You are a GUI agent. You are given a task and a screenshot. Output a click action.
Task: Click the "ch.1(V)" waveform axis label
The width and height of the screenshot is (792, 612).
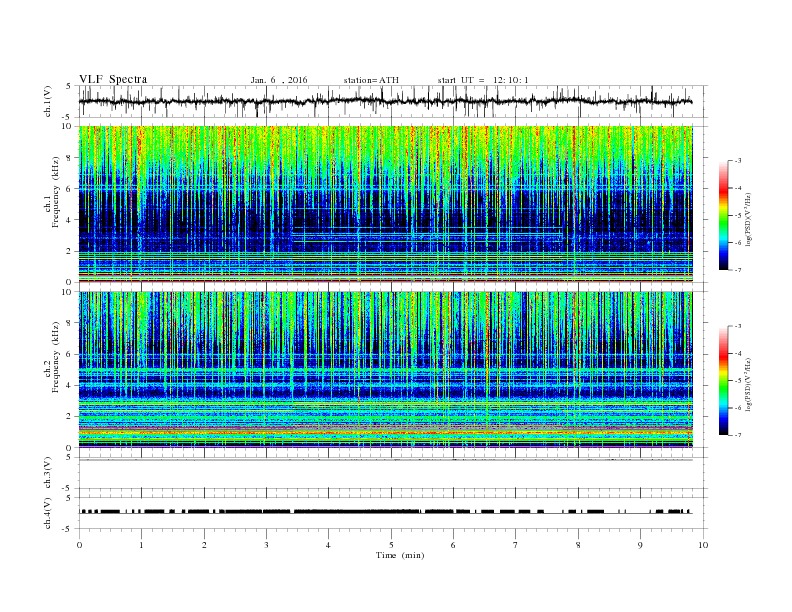[x=48, y=101]
